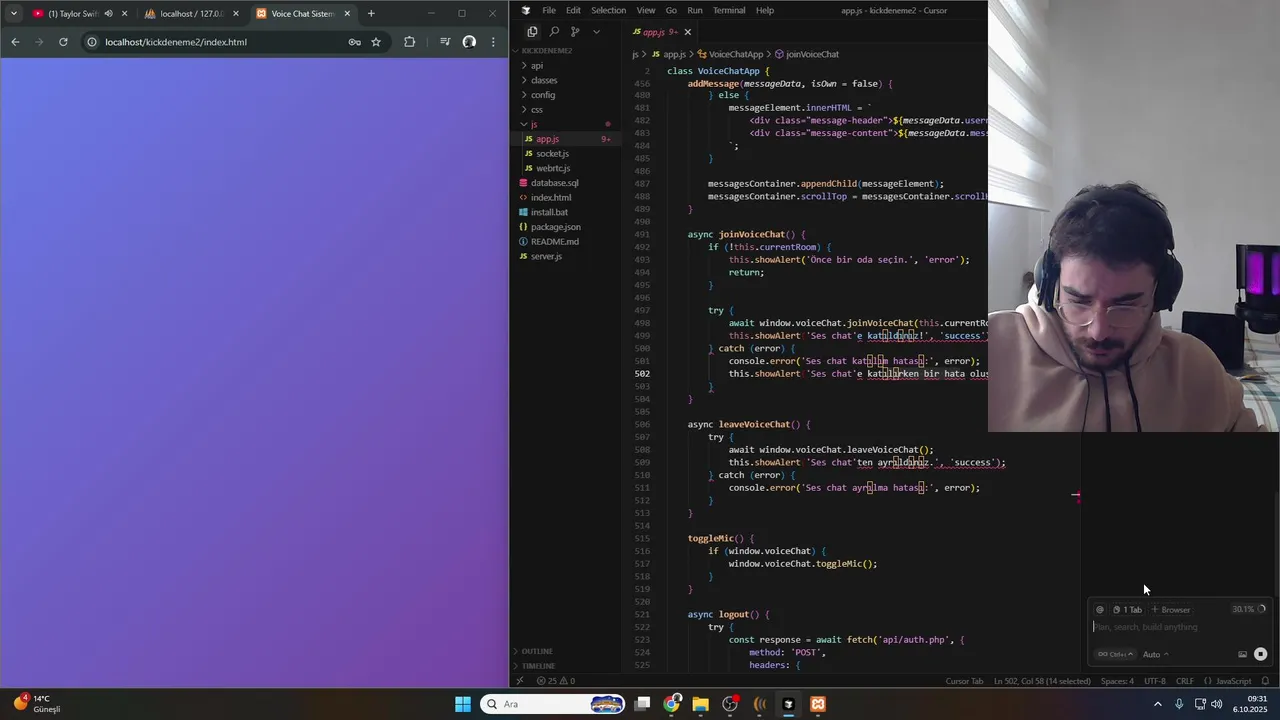Click the 30.1% context usage indicator
The width and height of the screenshot is (1280, 720).
[x=1248, y=609]
